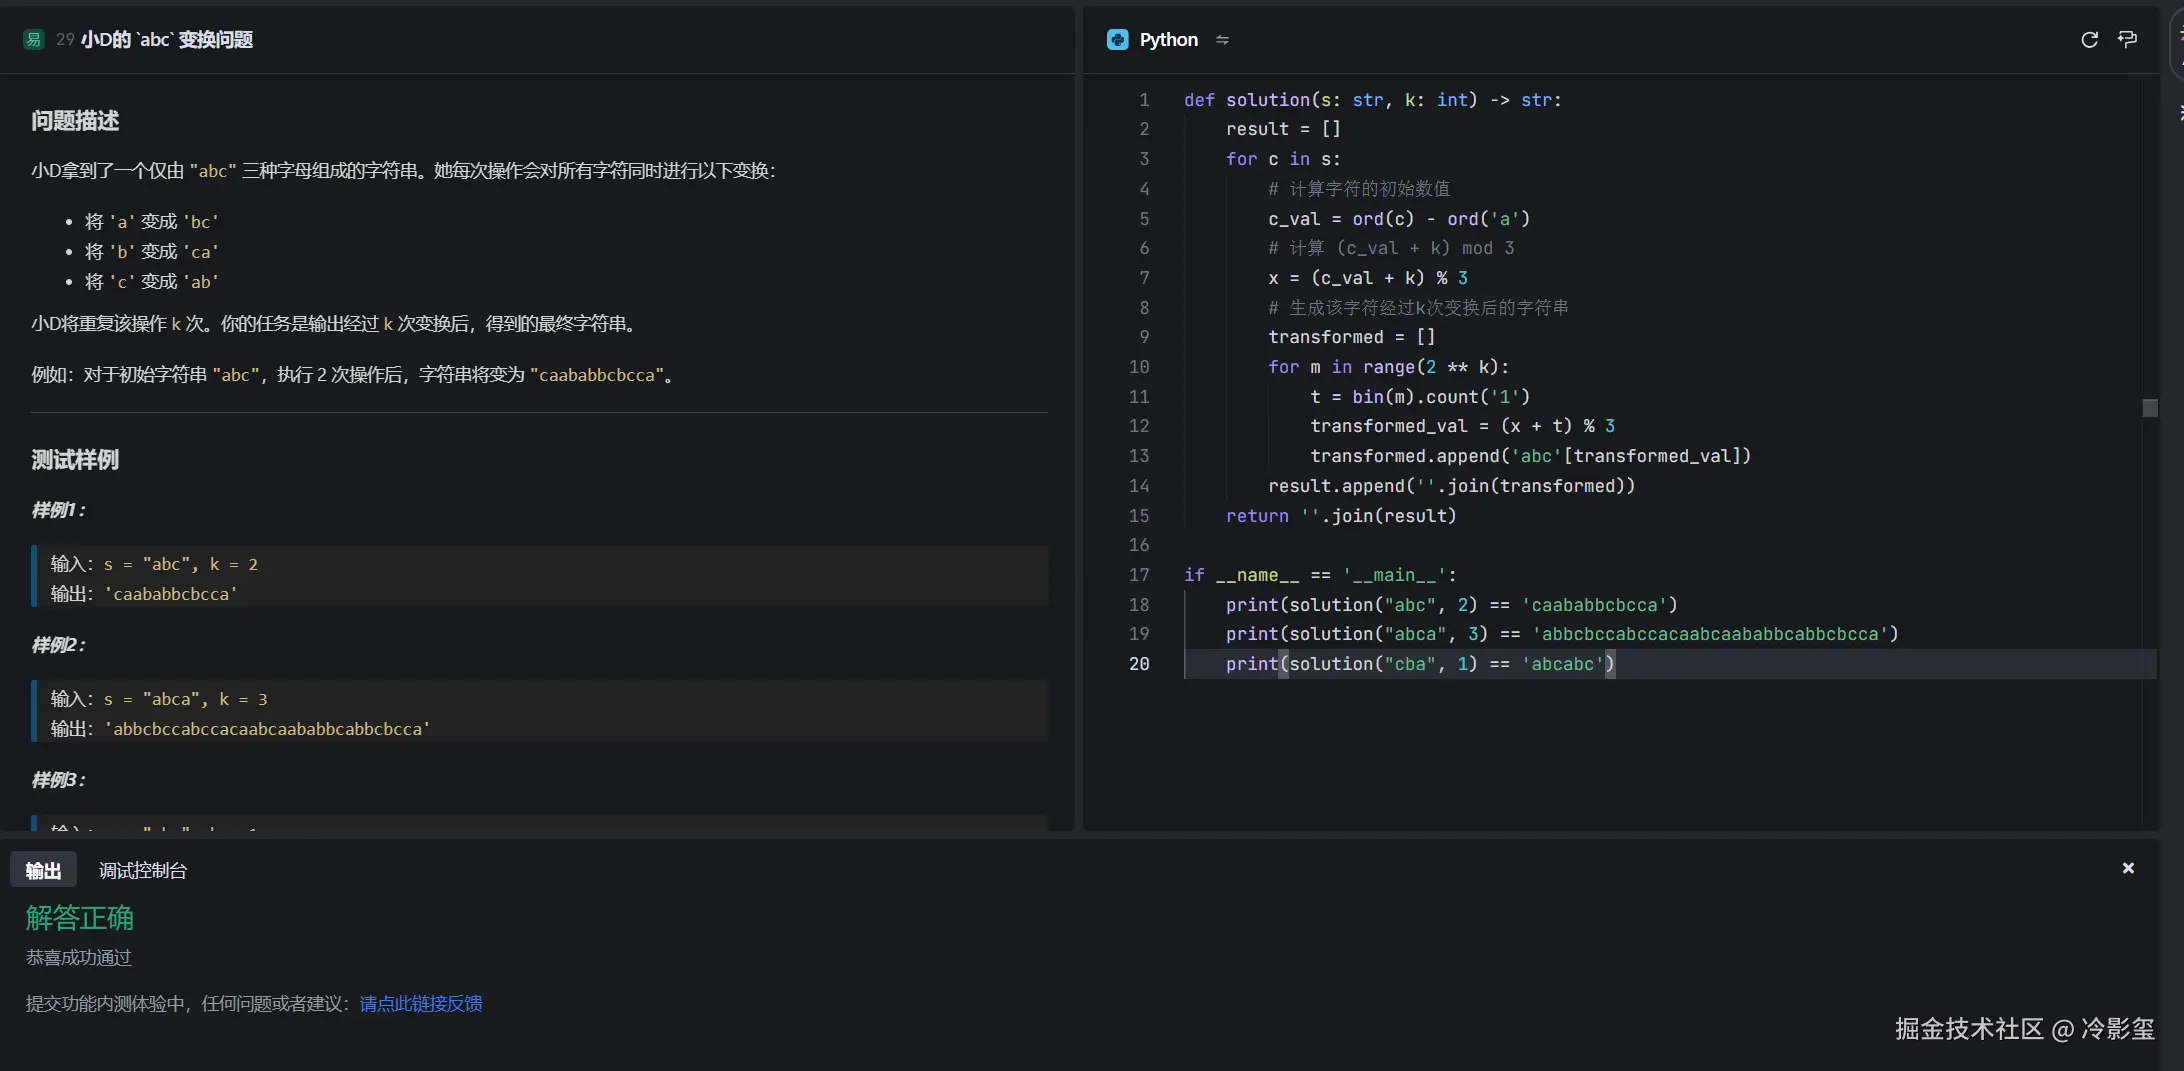Click the switch-language arrows beside Python
Screen dimensions: 2184x1071
click(1222, 40)
